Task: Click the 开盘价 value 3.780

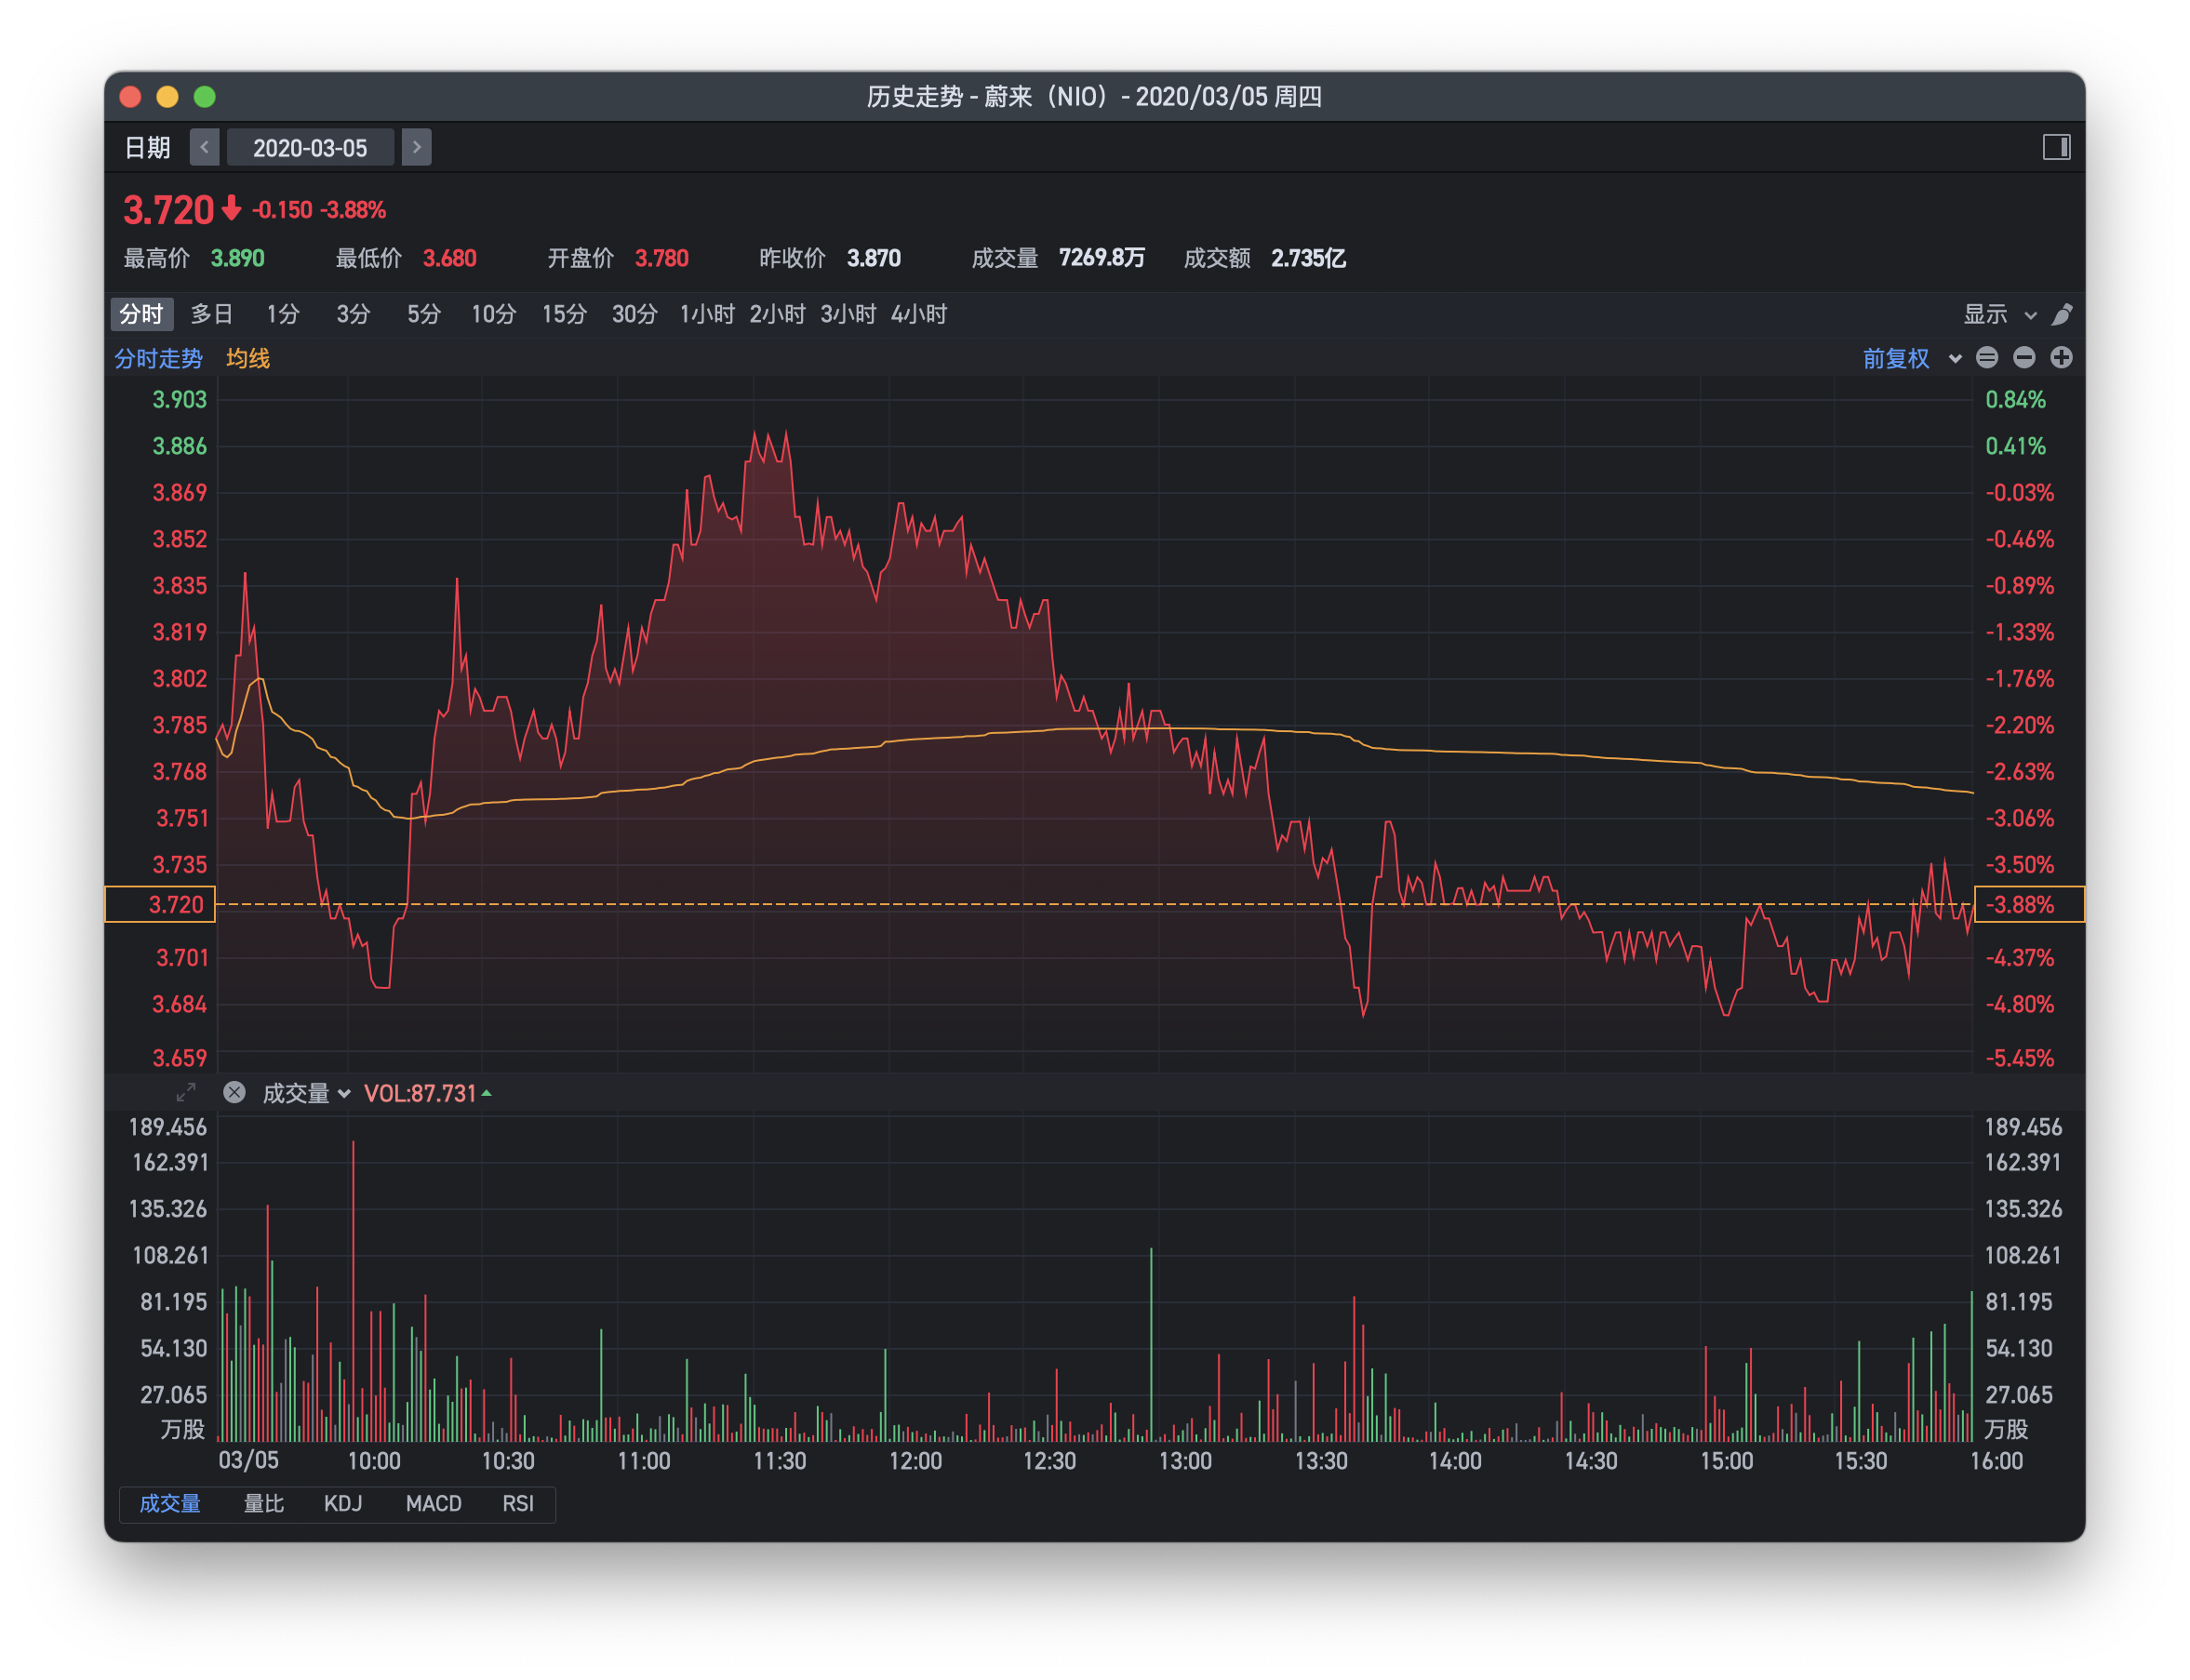Action: point(661,258)
